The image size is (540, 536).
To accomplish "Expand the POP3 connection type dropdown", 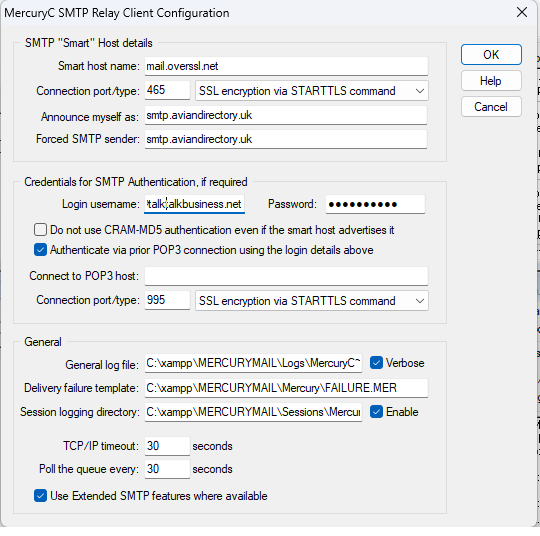I will point(312,301).
